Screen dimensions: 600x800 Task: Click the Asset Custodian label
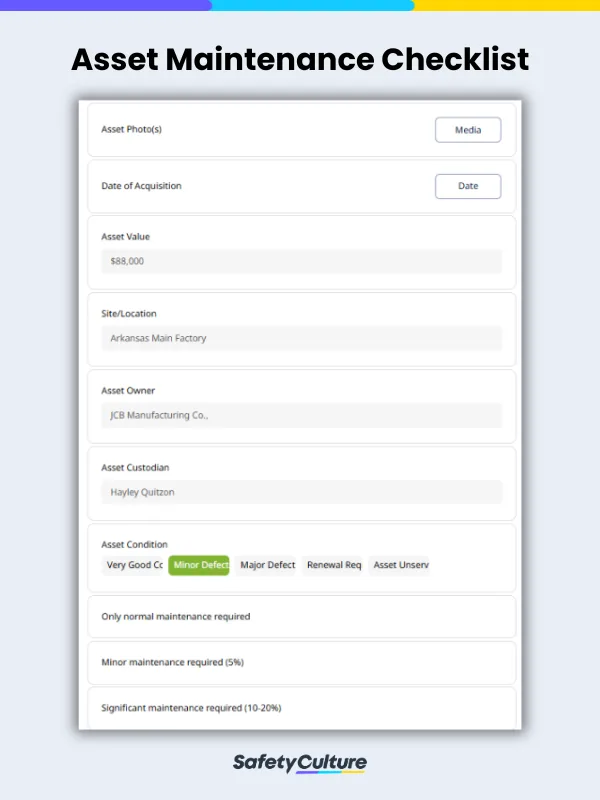tap(137, 468)
